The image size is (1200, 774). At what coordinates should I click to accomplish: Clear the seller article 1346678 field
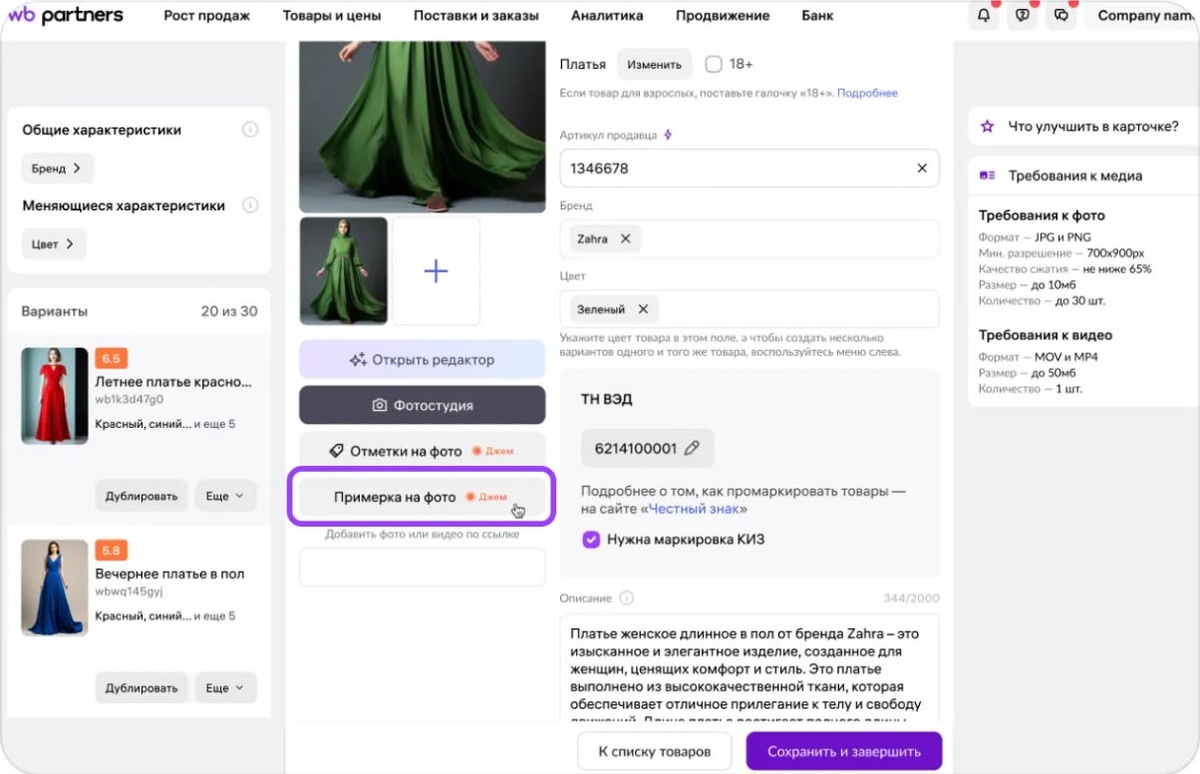922,168
